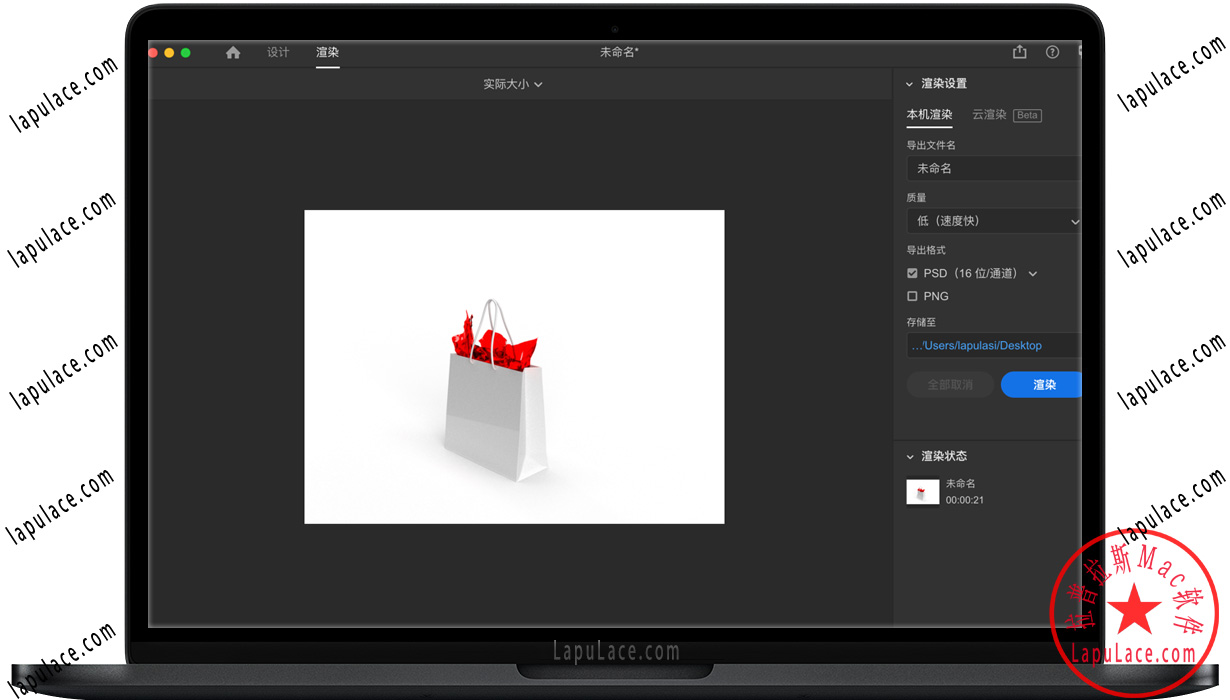Open the Share/Export icon at top right
Image resolution: width=1230 pixels, height=700 pixels.
point(1019,52)
